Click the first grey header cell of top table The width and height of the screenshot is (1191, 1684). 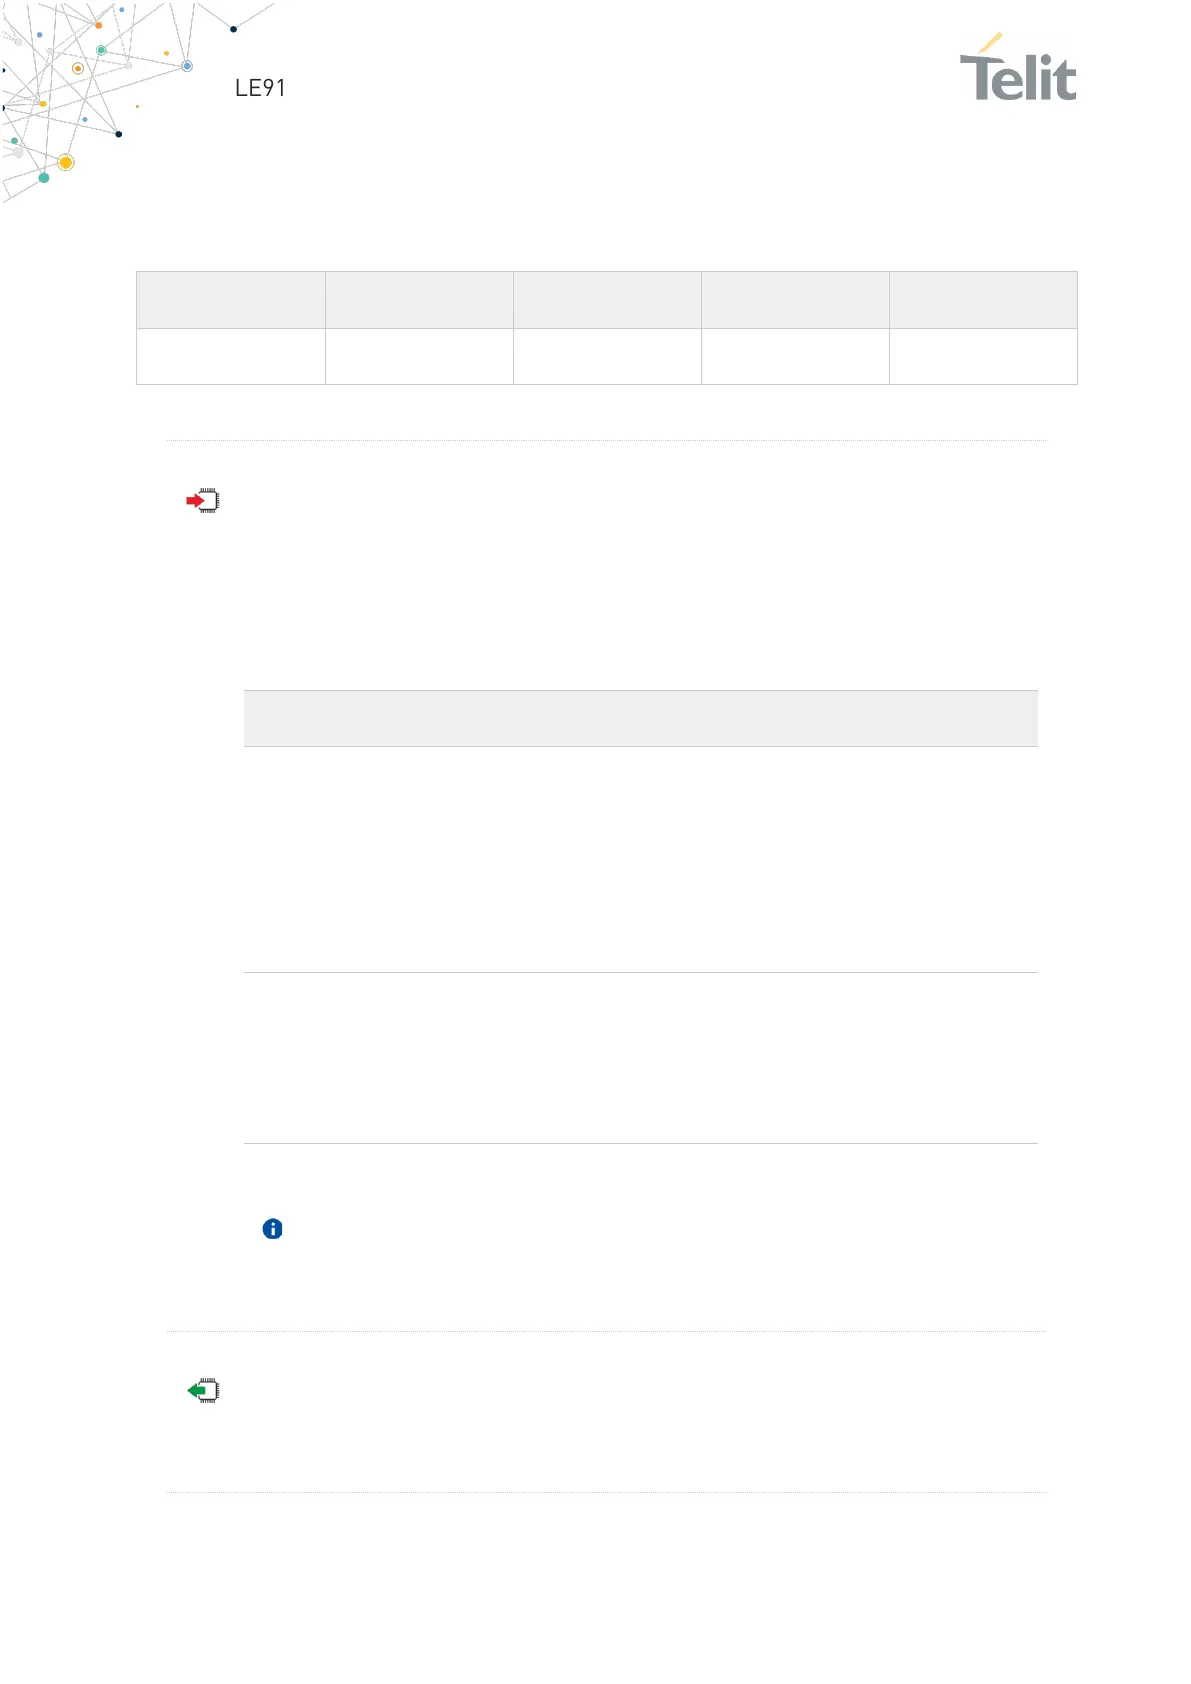(x=231, y=300)
